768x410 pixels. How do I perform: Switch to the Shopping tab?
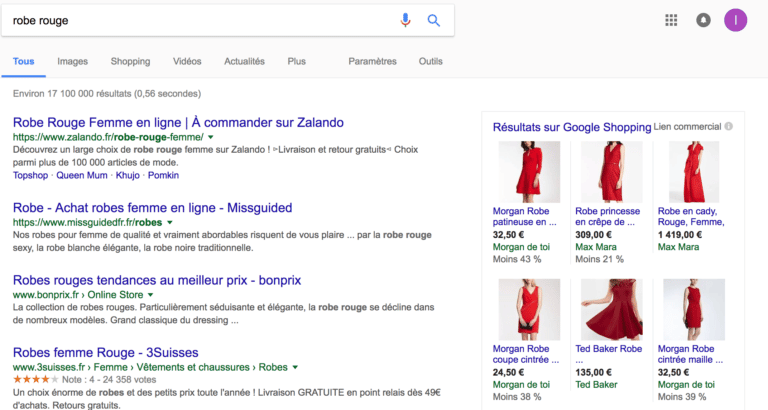pyautogui.click(x=130, y=61)
